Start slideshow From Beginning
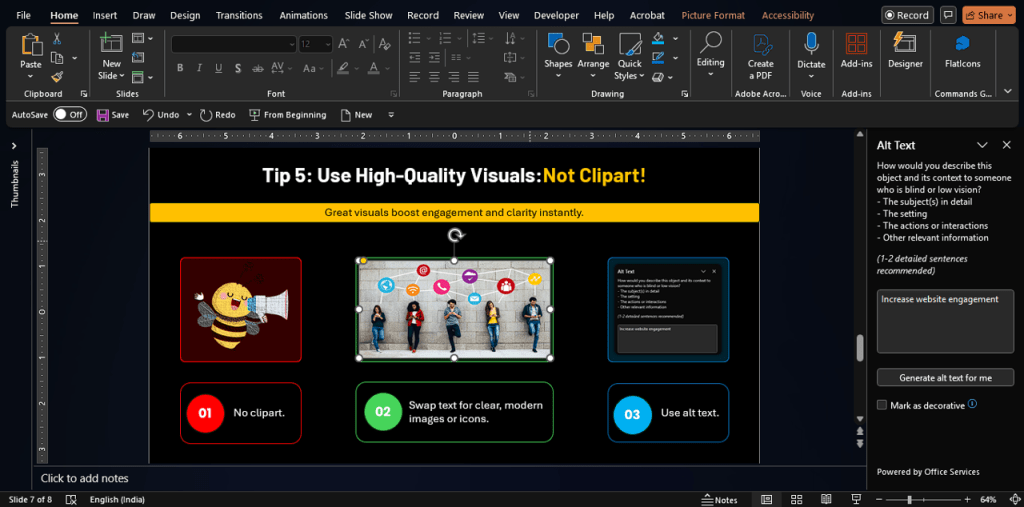1024x507 pixels. [287, 115]
